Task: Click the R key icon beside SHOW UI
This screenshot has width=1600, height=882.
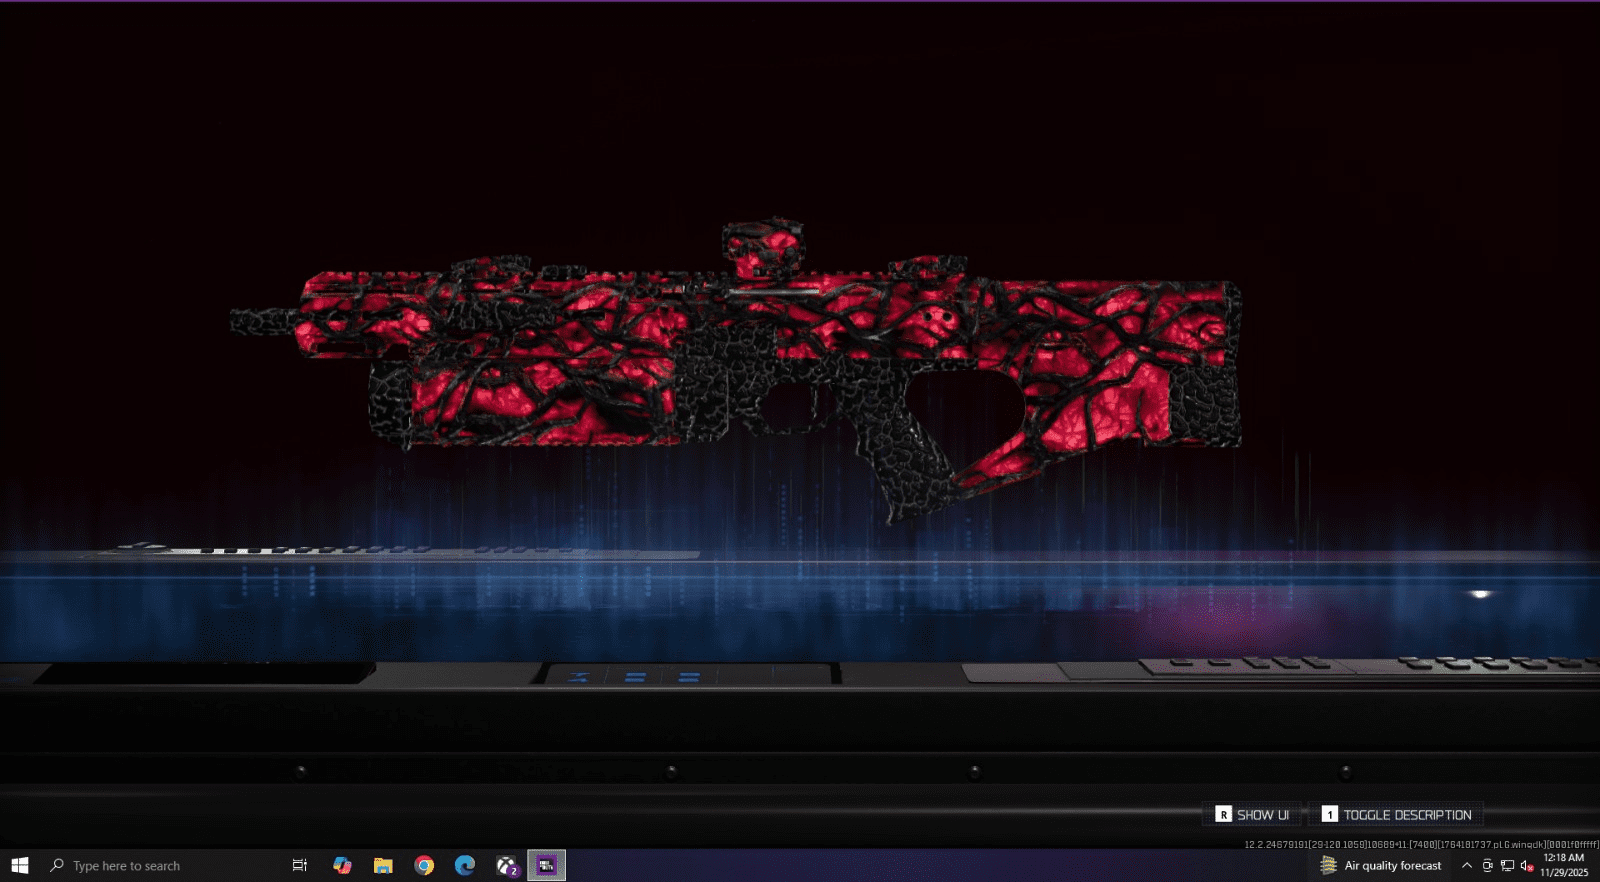Action: click(1223, 815)
